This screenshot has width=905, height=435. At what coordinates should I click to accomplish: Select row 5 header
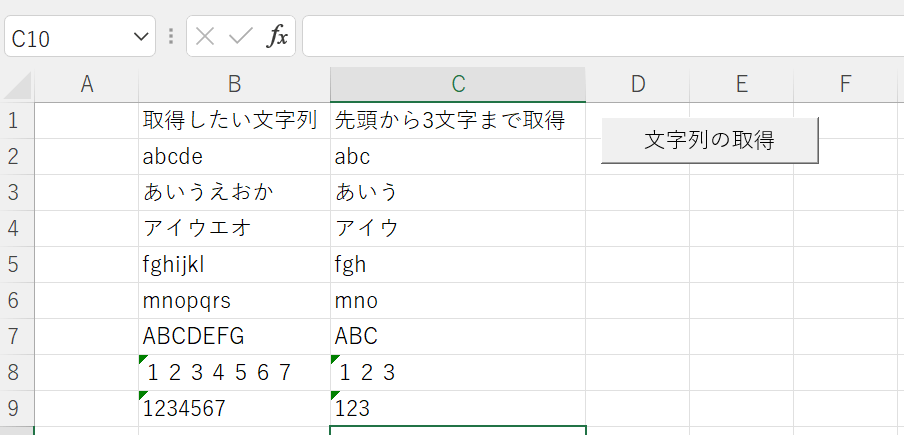(15, 265)
